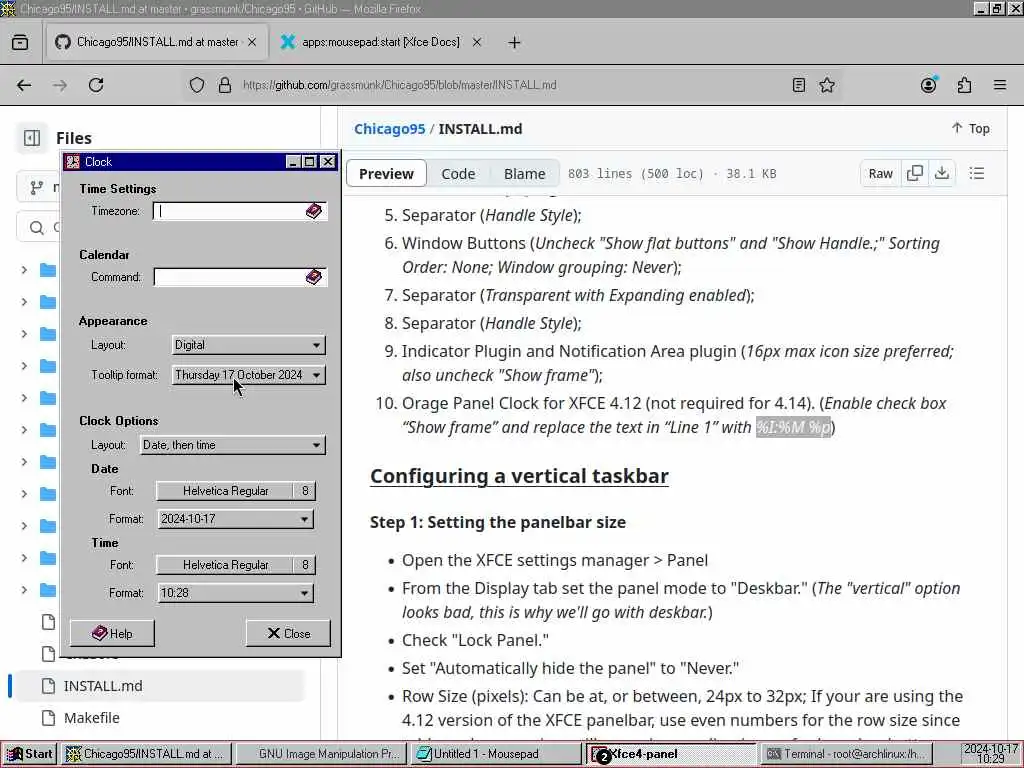Open the document outline list icon

tap(976, 173)
